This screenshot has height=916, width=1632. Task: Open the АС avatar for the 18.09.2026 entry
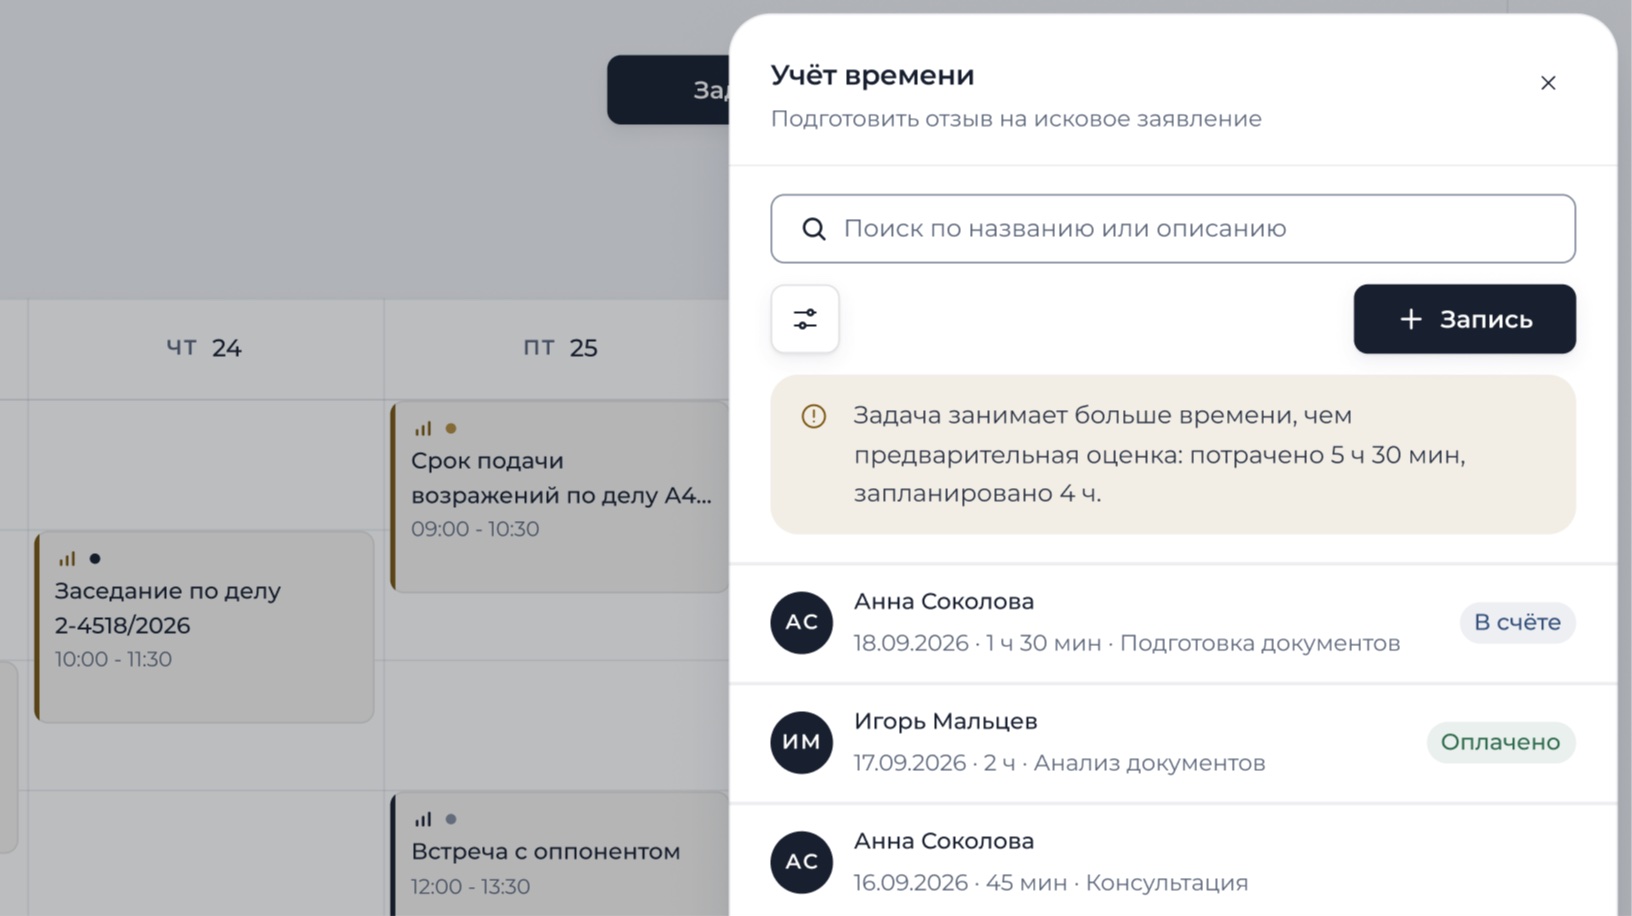801,622
